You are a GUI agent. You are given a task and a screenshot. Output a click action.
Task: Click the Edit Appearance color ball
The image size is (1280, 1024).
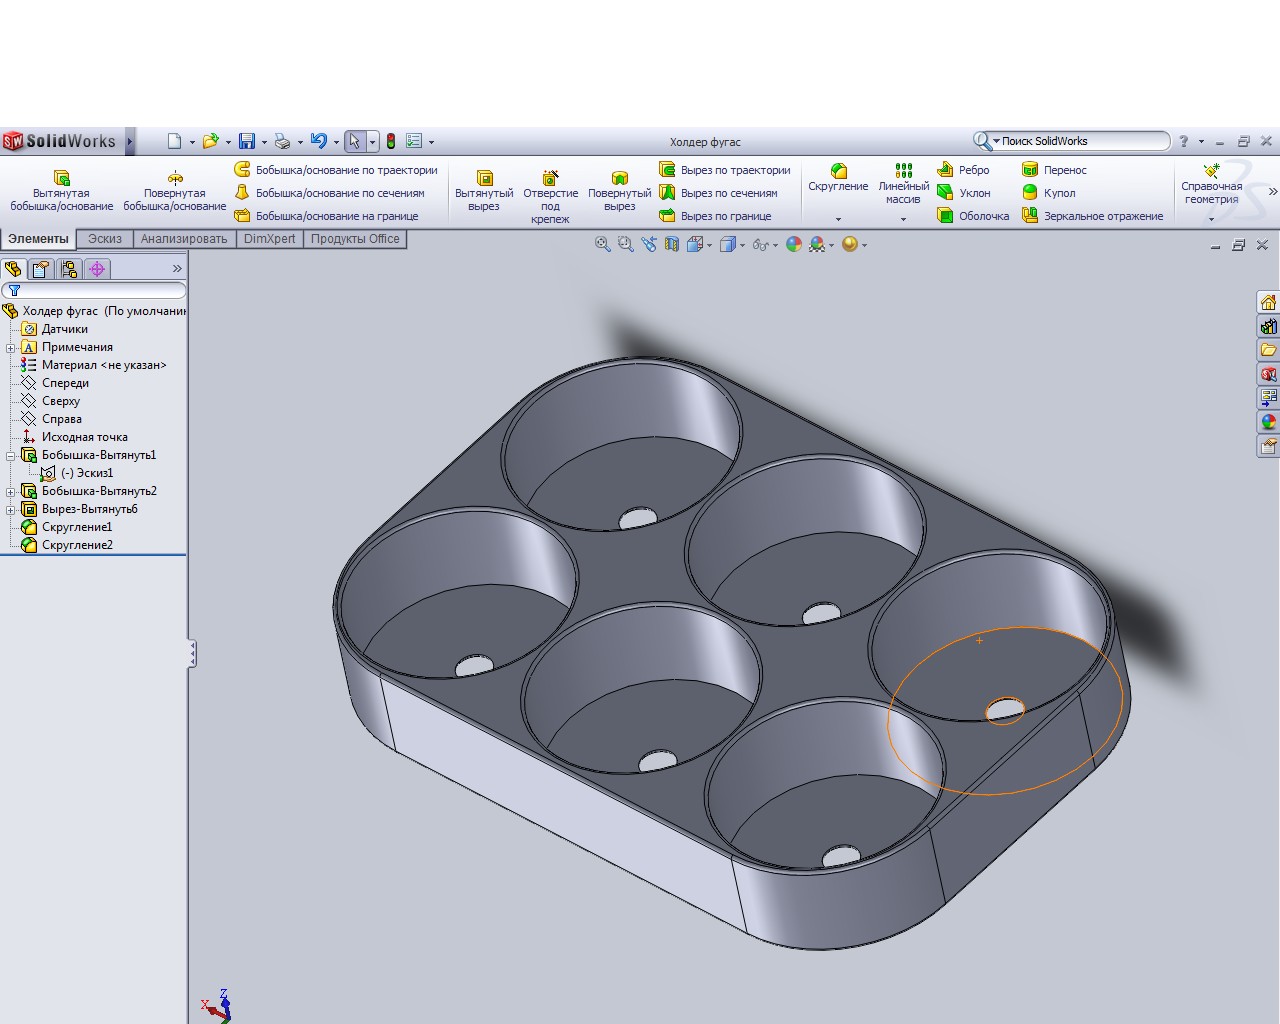794,244
